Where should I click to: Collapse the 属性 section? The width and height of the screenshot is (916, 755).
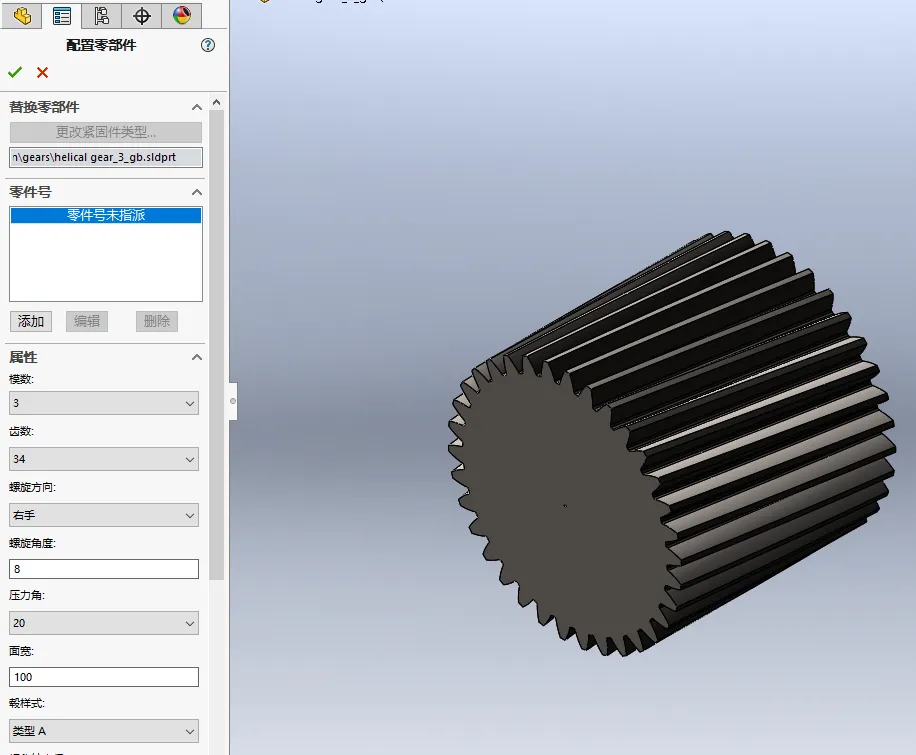tap(197, 357)
